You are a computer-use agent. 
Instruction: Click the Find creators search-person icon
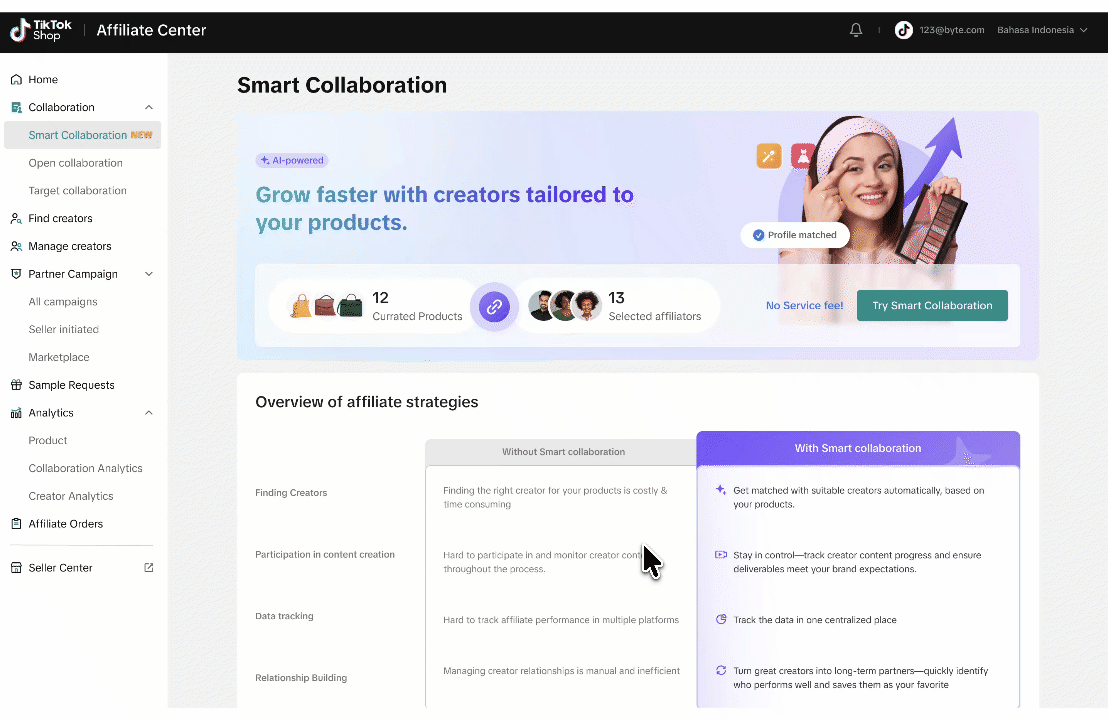point(16,218)
